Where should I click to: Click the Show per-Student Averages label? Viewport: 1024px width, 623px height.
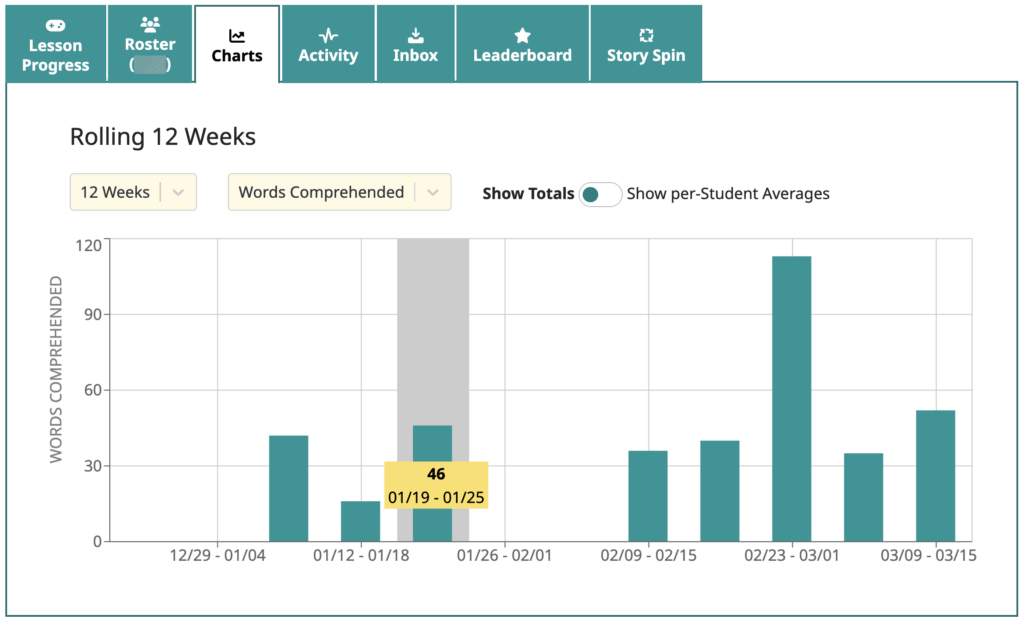[727, 194]
